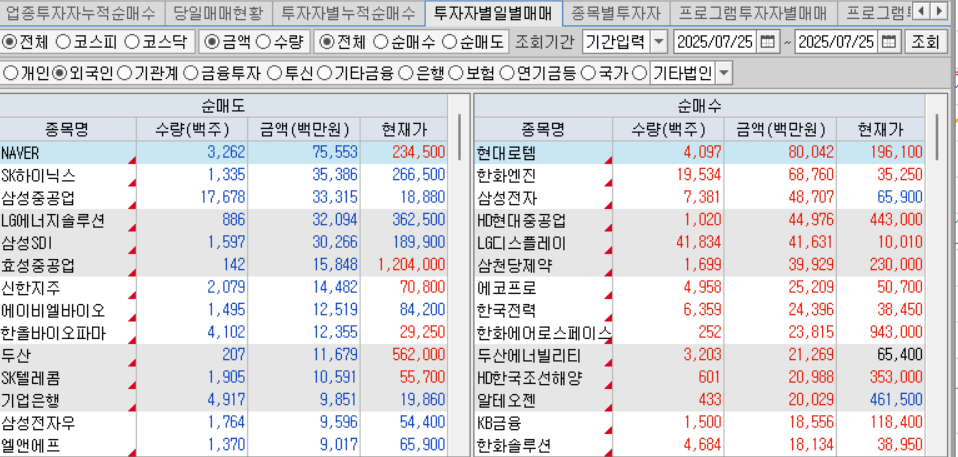Switch to 당일매매현황 tab
The image size is (958, 457).
[x=217, y=12]
